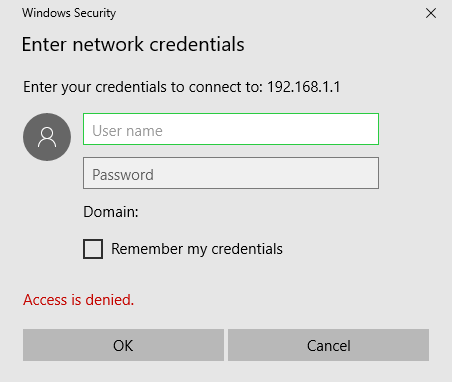Click the person silhouette inside the avatar circle

coord(47,137)
